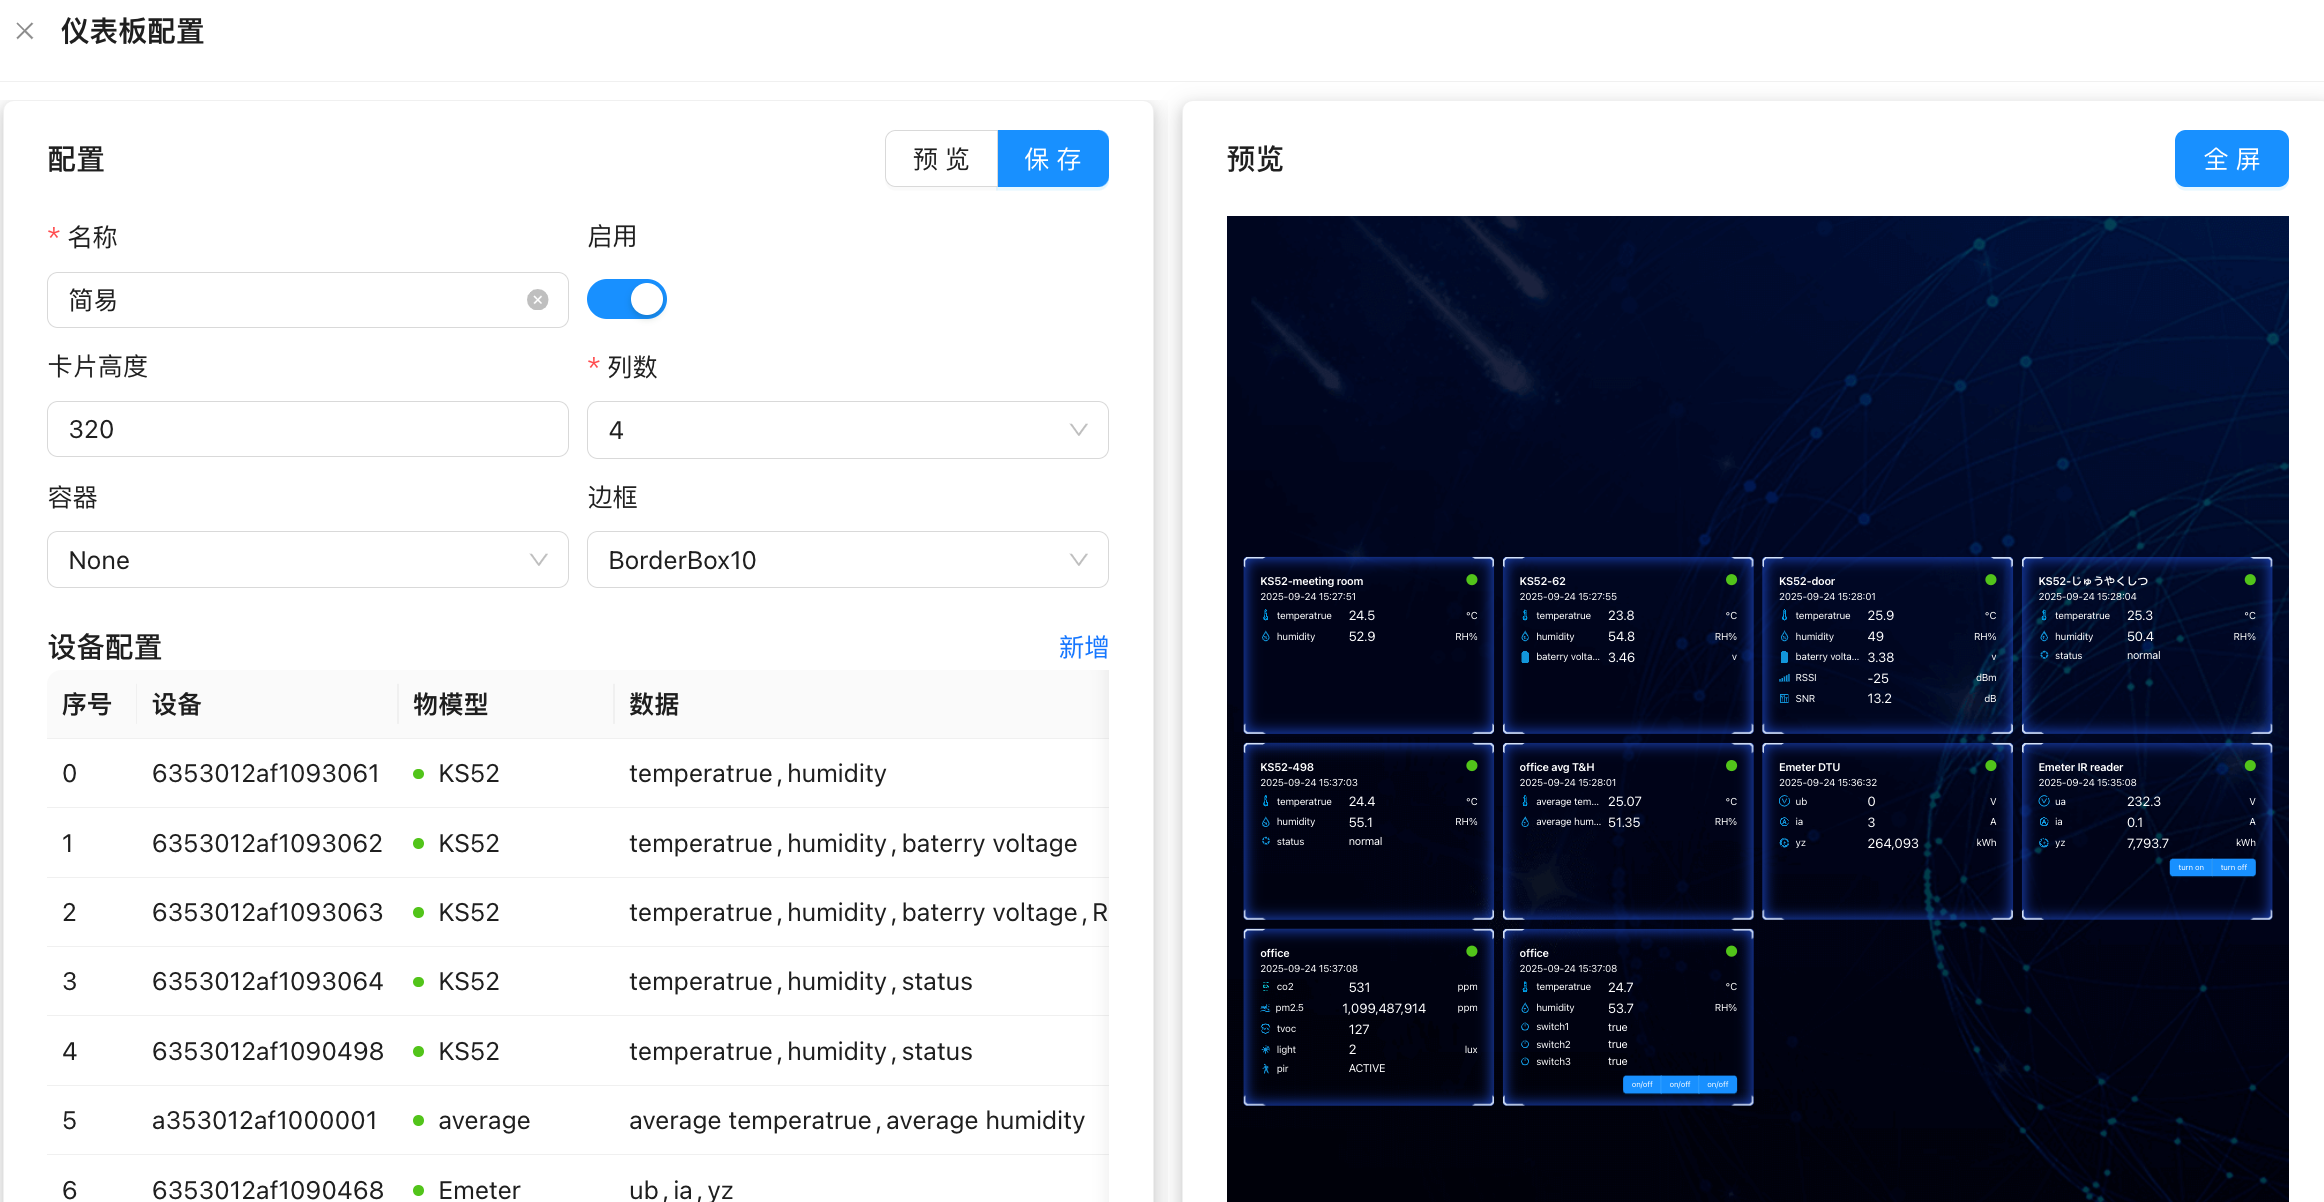
Task: Click green status dot on KS52-meeting room card
Action: (1471, 580)
